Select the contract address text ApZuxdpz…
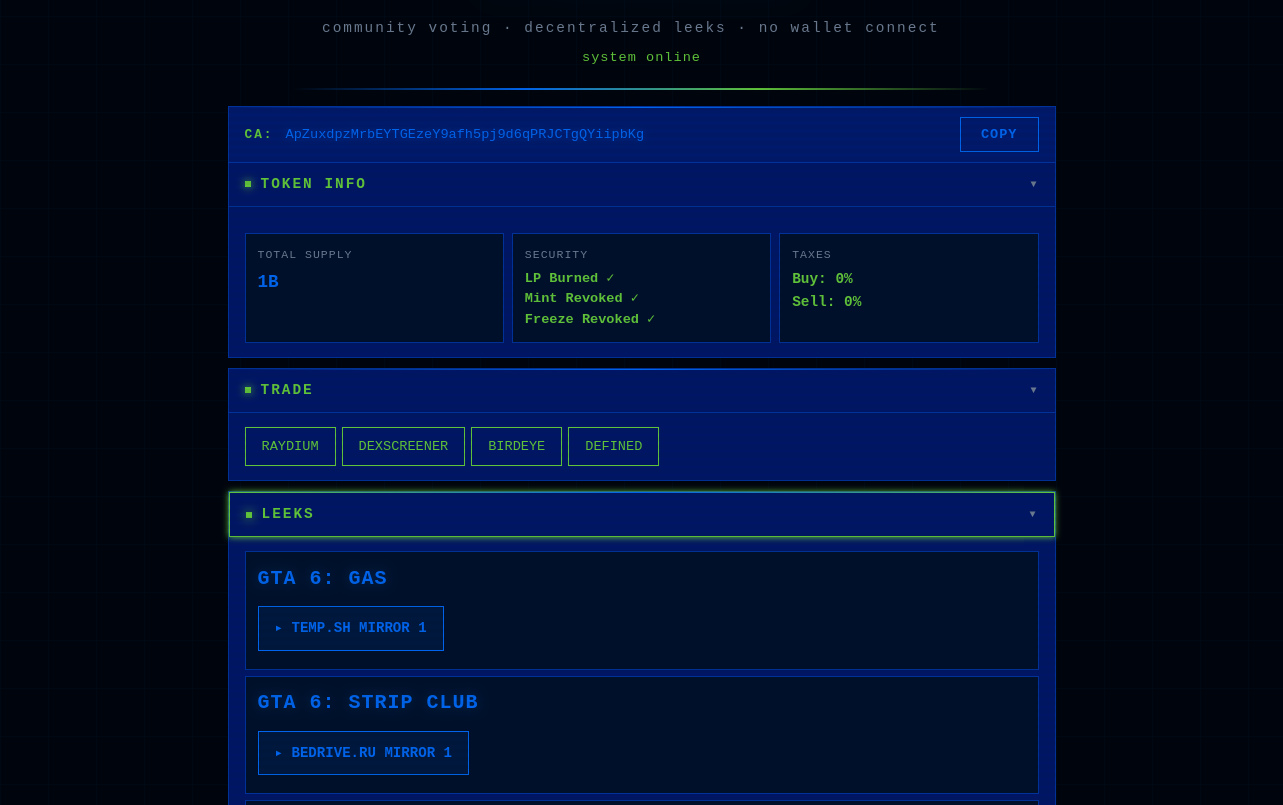 coord(465,134)
